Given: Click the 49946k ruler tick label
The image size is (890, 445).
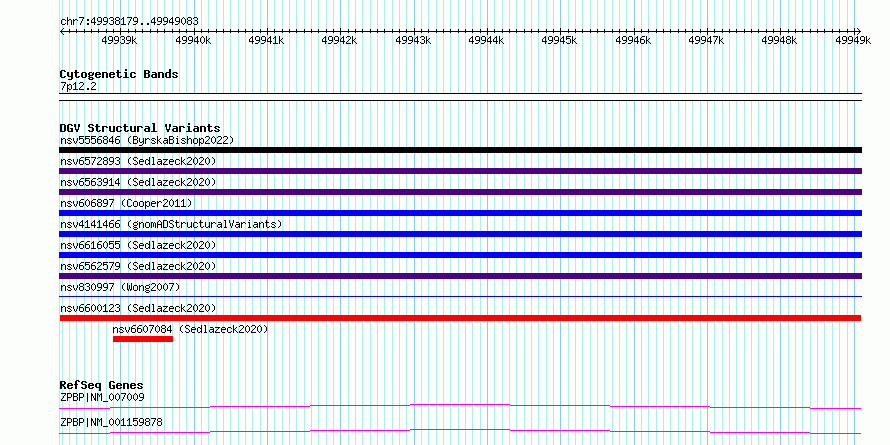Looking at the screenshot, I should pyautogui.click(x=633, y=40).
